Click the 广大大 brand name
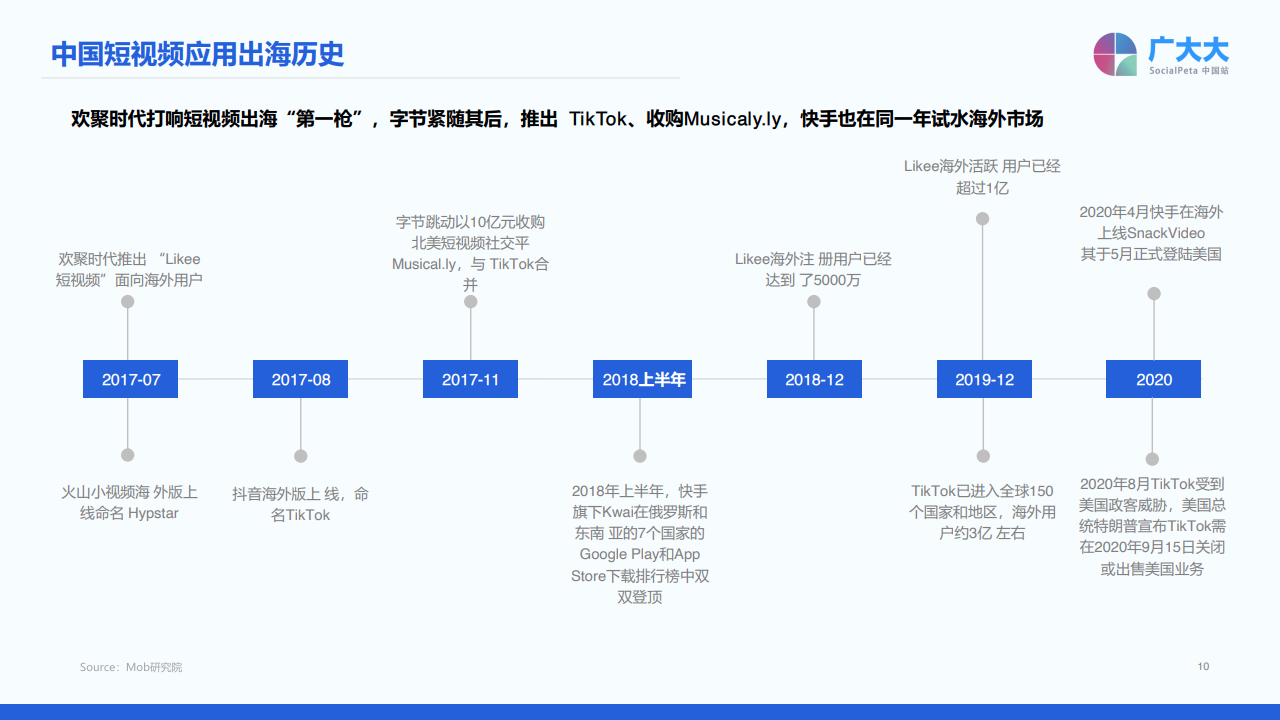The image size is (1280, 720). point(1188,48)
